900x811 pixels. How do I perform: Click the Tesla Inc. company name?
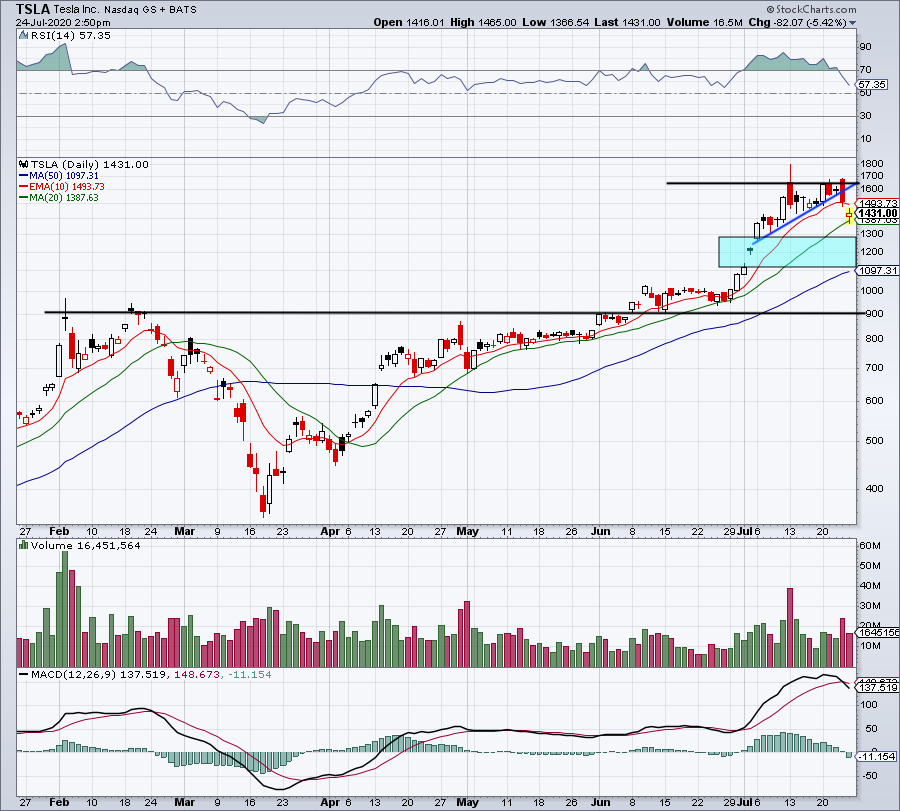pos(76,9)
